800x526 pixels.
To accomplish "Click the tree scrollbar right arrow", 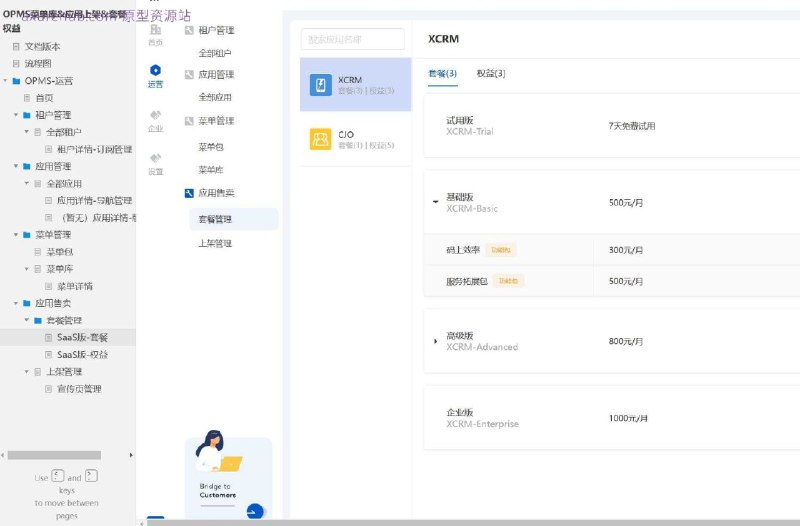I will pyautogui.click(x=131, y=455).
